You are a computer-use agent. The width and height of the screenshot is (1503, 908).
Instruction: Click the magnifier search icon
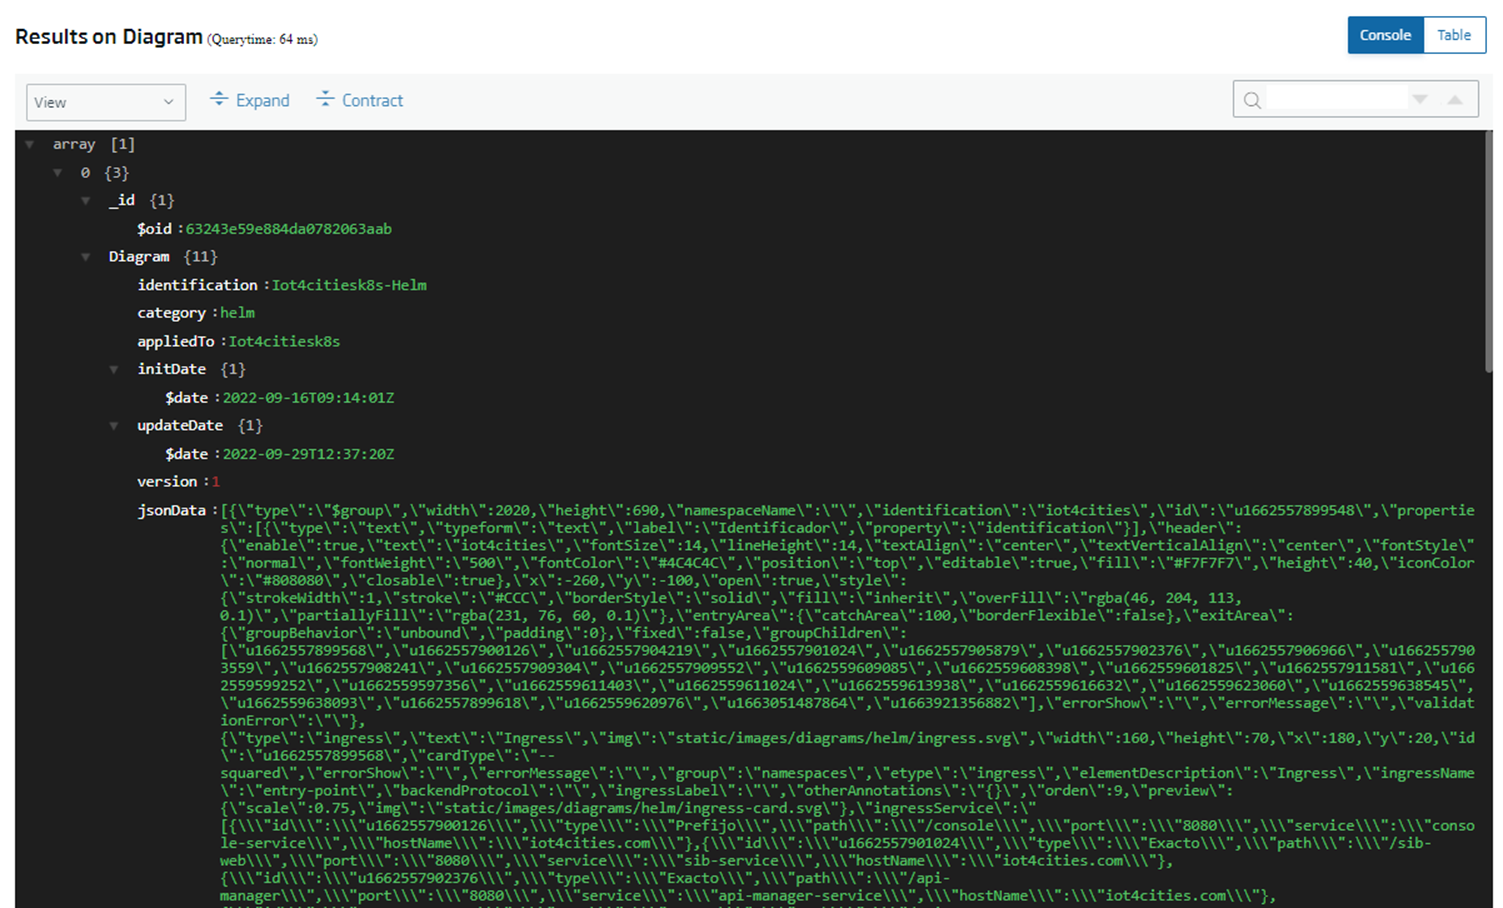tap(1252, 100)
